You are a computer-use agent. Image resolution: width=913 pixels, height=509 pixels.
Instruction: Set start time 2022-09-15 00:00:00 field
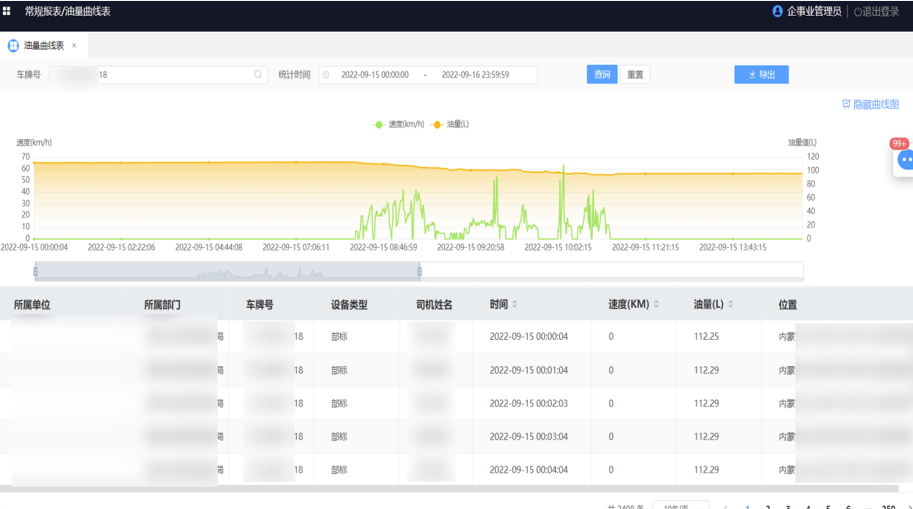pos(375,75)
